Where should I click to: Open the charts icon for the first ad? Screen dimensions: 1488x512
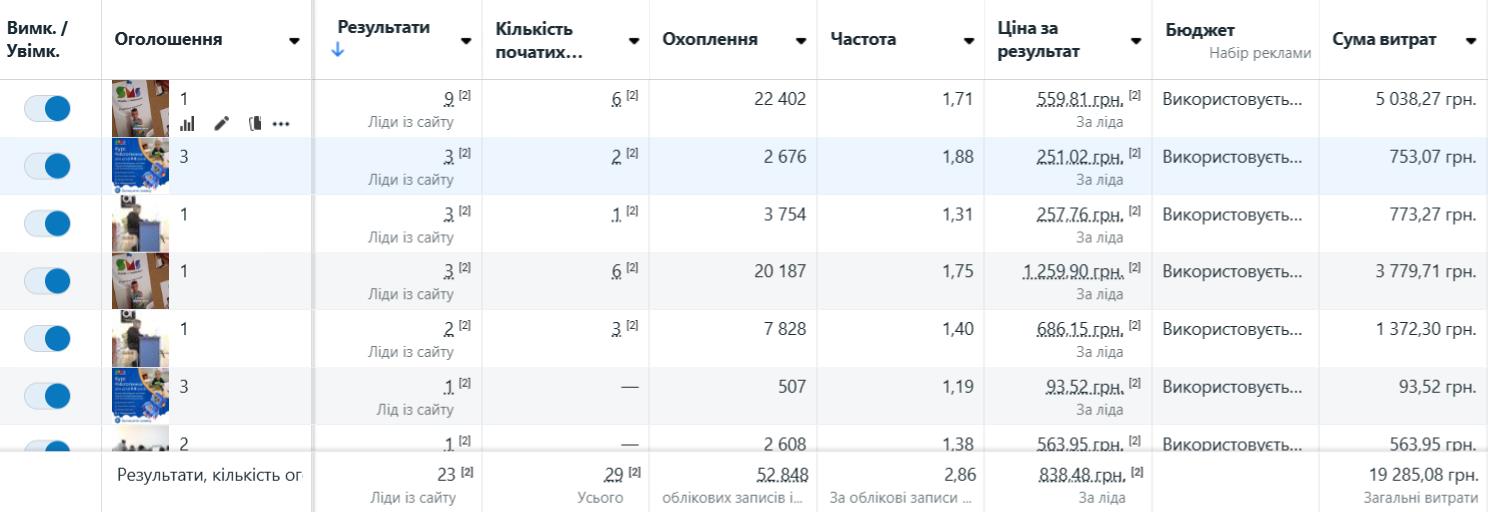[x=187, y=124]
